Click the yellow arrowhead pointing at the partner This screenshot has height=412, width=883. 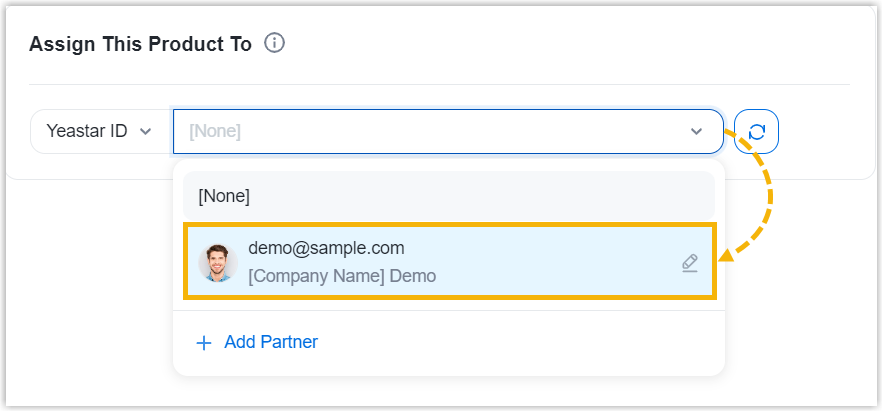point(726,256)
